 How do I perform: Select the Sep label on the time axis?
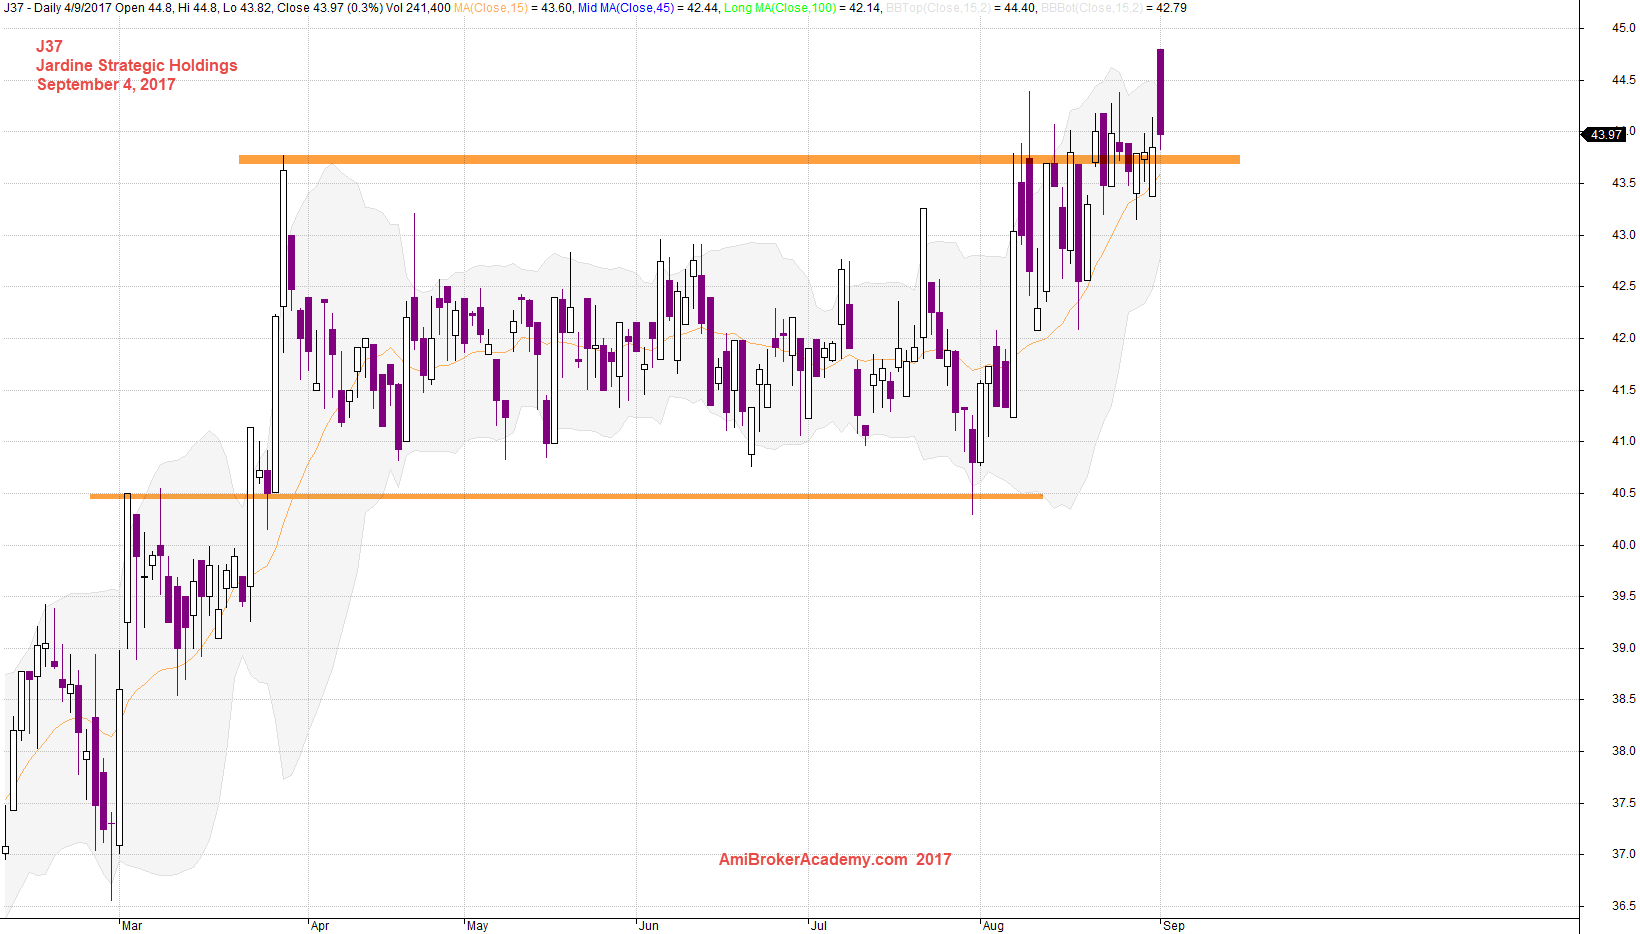coord(1174,926)
